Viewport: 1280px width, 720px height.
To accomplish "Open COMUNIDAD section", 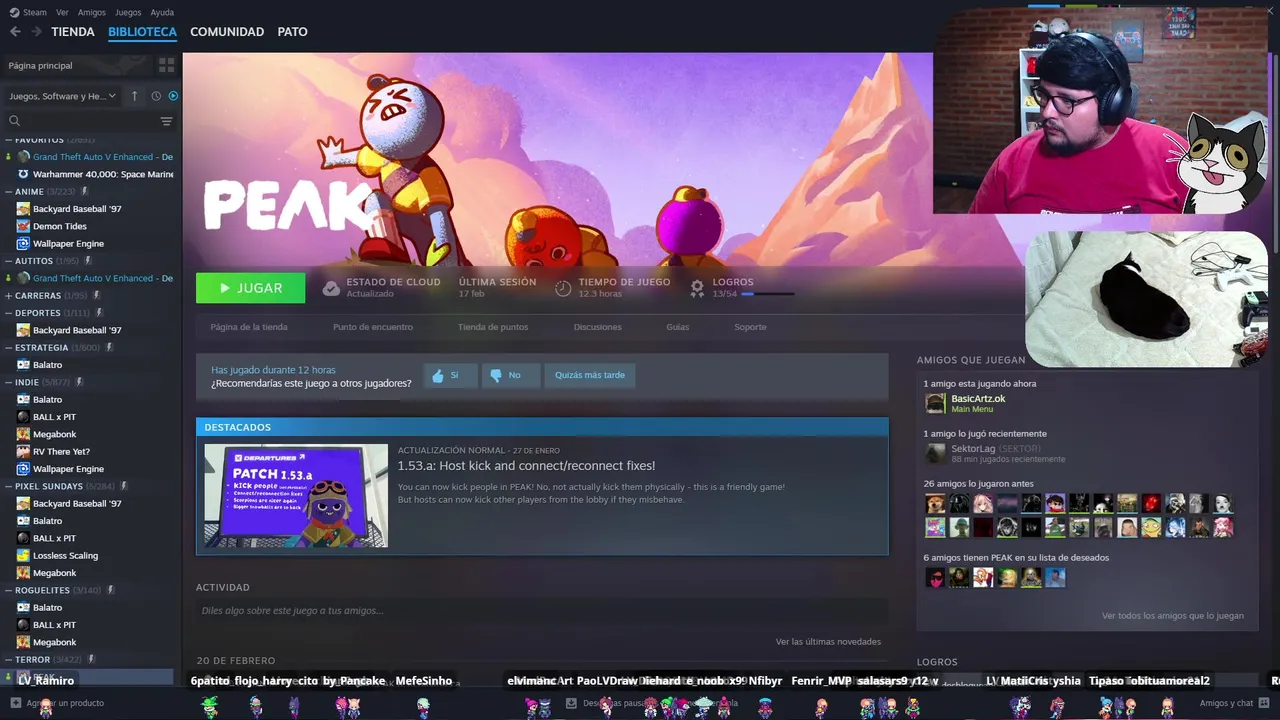I will coord(227,32).
